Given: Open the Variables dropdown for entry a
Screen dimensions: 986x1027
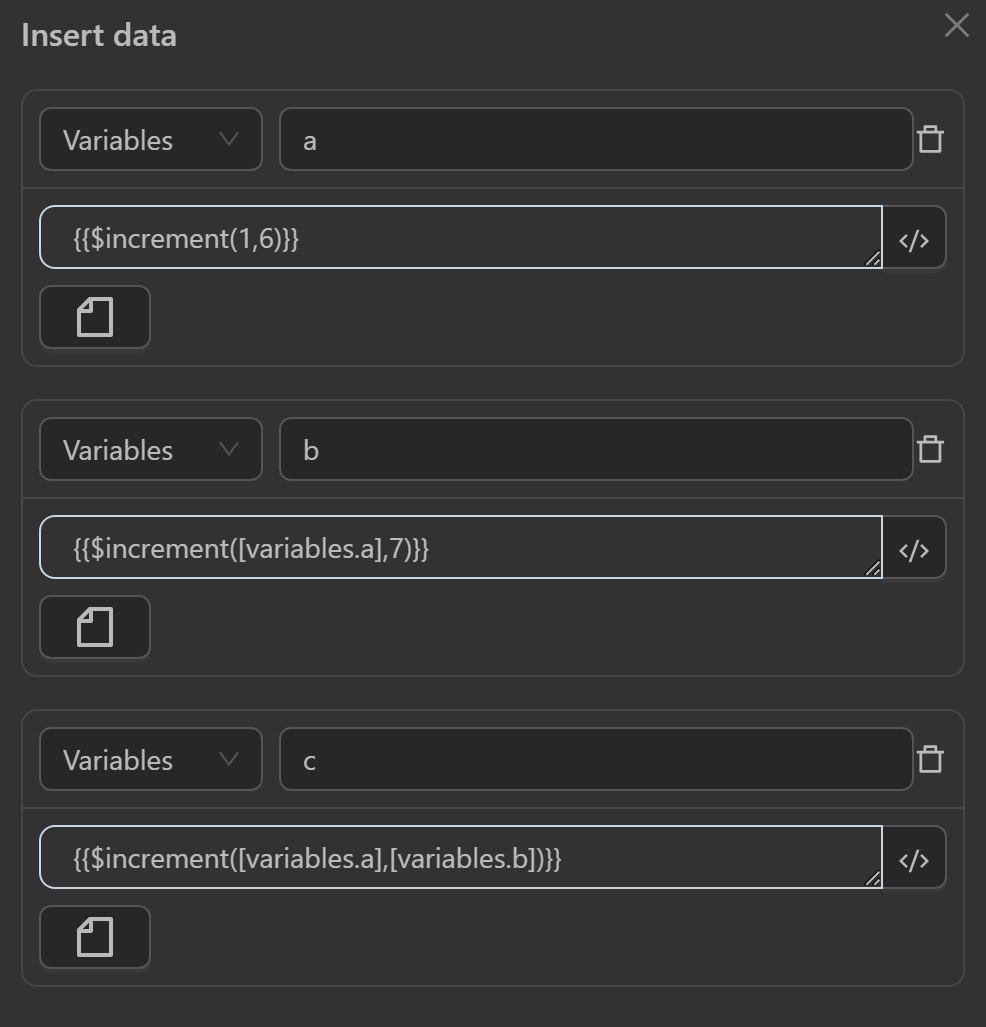Looking at the screenshot, I should (x=151, y=140).
